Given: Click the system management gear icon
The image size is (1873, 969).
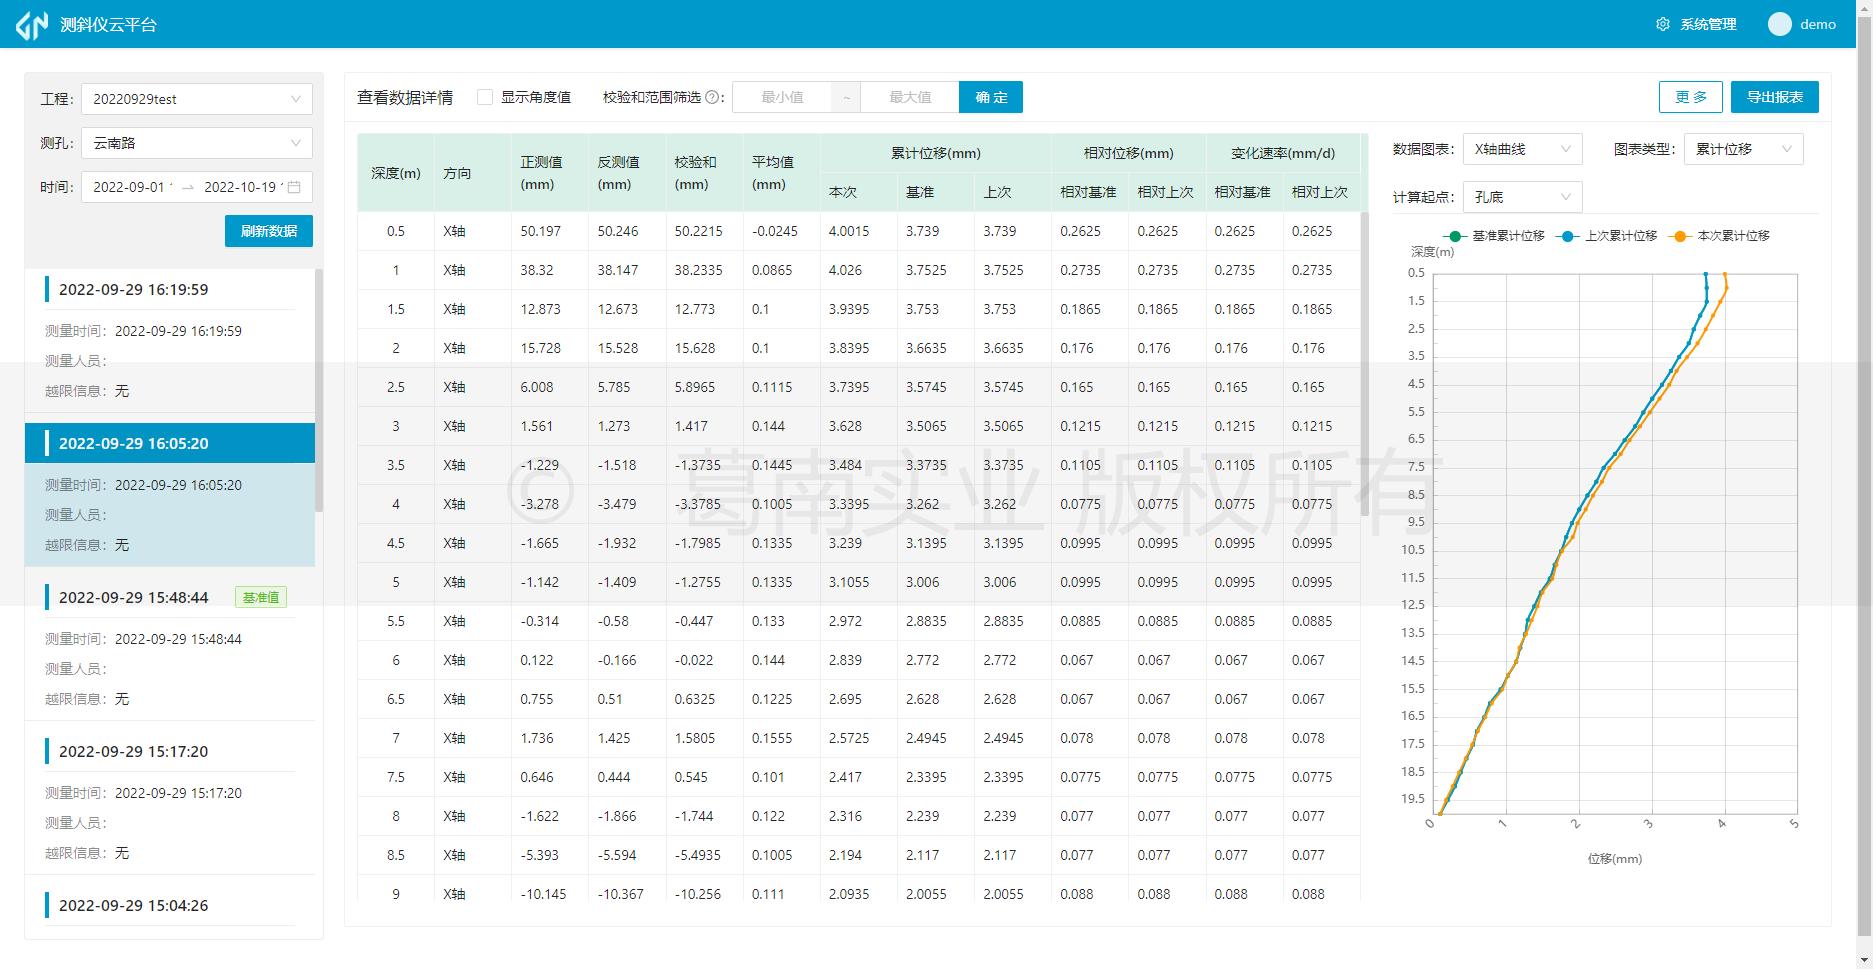Looking at the screenshot, I should tap(1663, 24).
